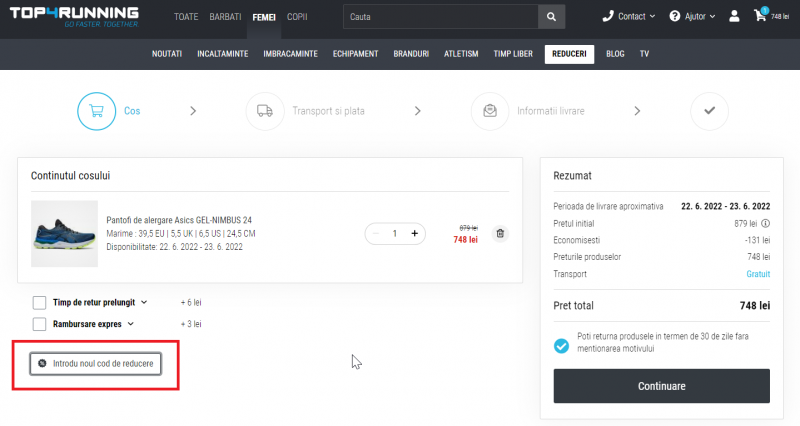The width and height of the screenshot is (800, 426).
Task: Click the Cauta search input field
Action: click(x=441, y=17)
